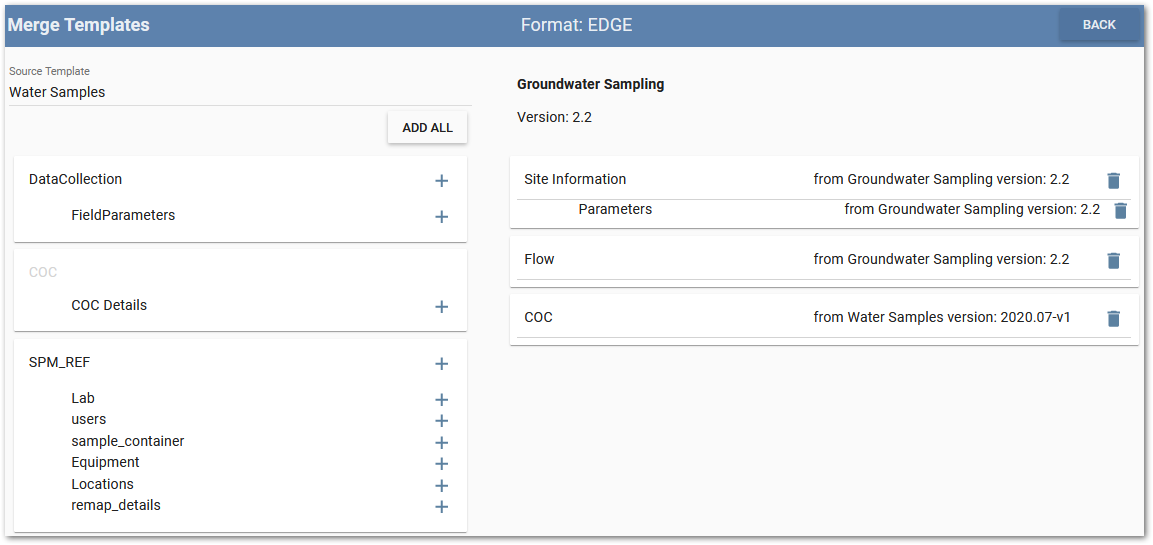Click plus icon next to Equipment

(x=441, y=464)
